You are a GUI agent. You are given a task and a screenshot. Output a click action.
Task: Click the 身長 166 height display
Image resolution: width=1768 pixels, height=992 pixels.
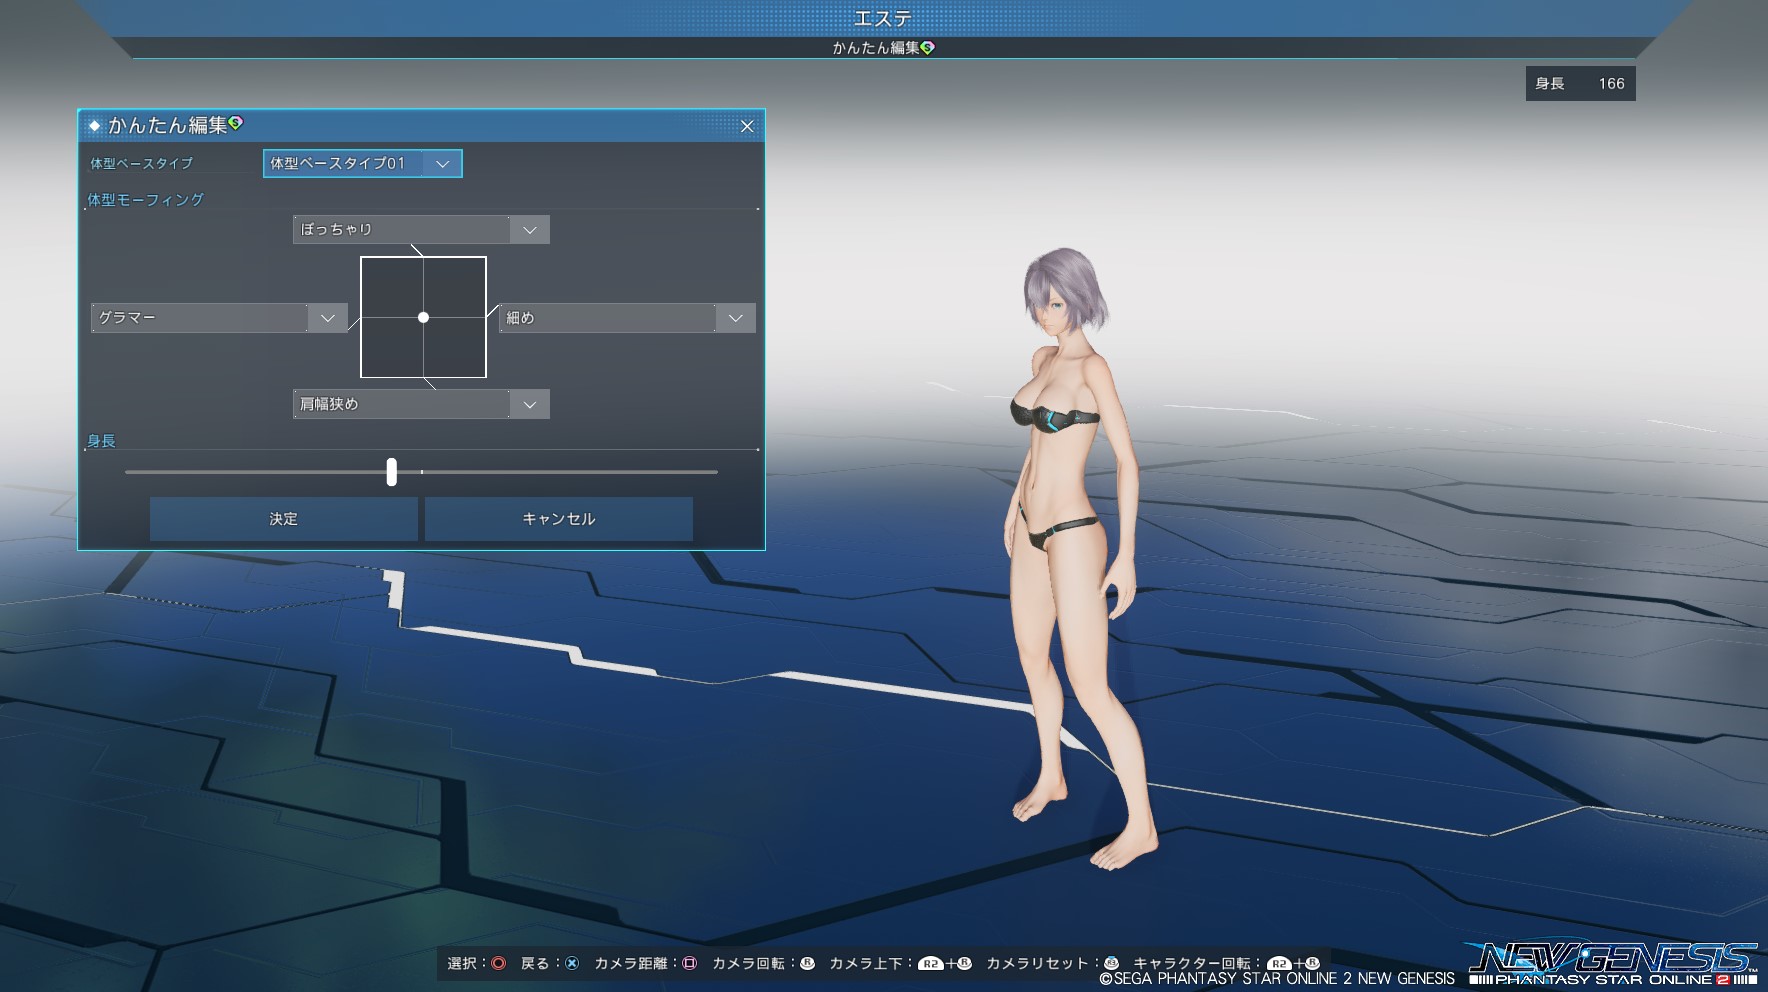[1580, 84]
